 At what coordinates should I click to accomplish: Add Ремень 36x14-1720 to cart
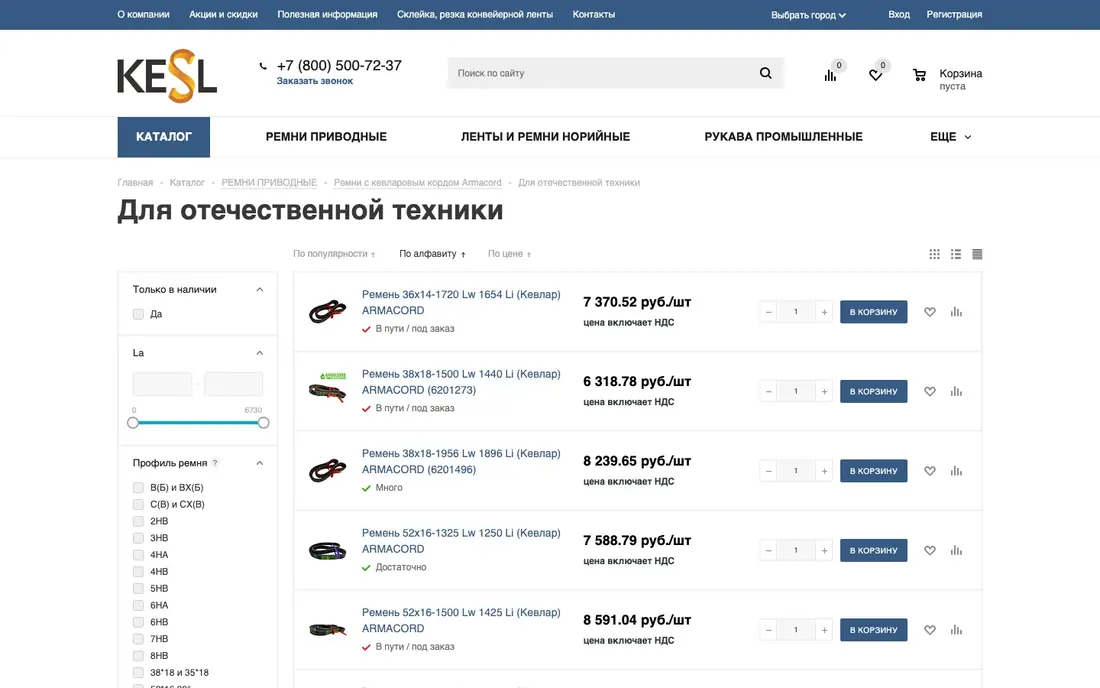[x=873, y=312]
